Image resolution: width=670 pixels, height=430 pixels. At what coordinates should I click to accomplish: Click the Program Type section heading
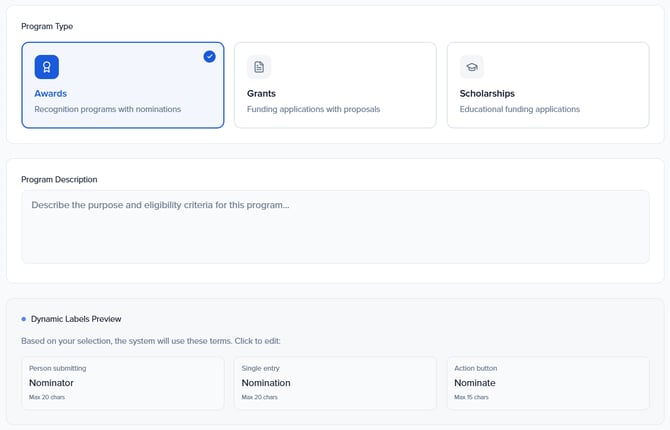click(x=47, y=26)
